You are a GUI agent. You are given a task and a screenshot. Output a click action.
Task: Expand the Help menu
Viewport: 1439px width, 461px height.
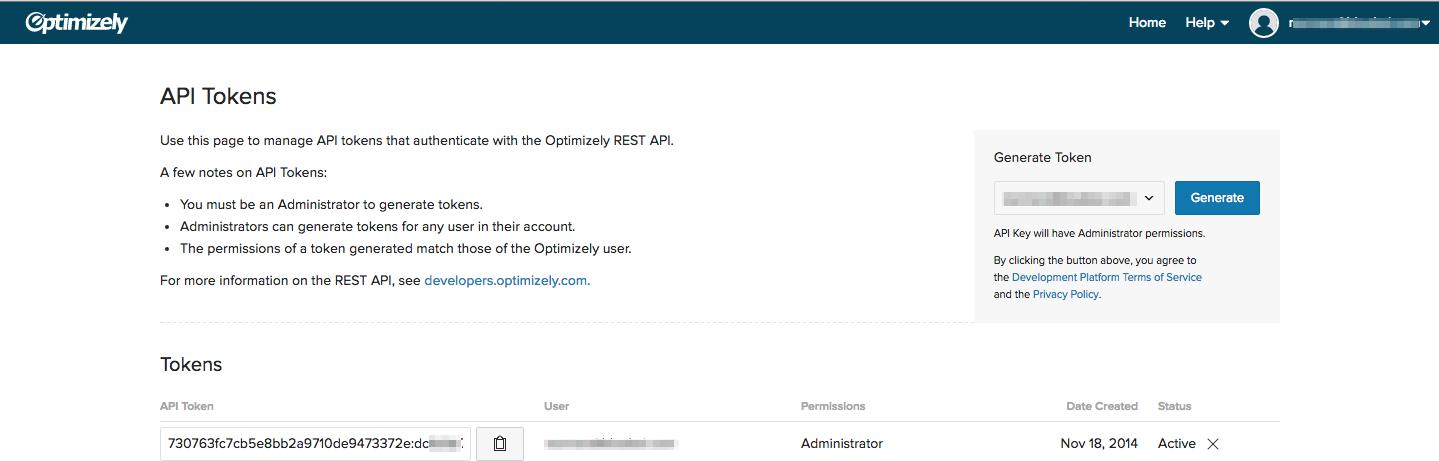tap(1207, 23)
